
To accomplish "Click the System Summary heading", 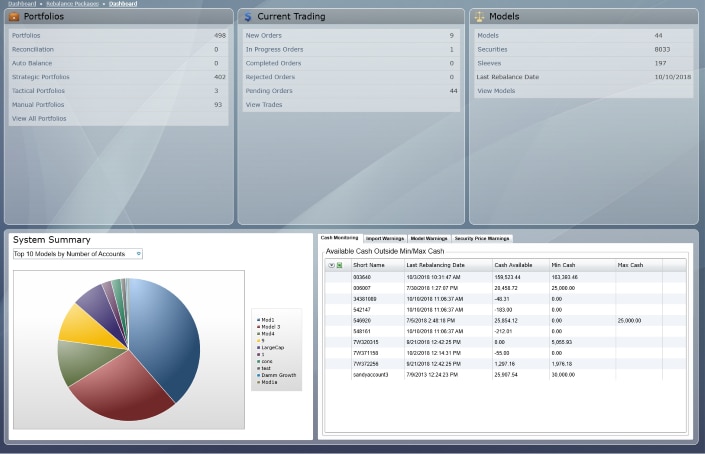I will [52, 240].
